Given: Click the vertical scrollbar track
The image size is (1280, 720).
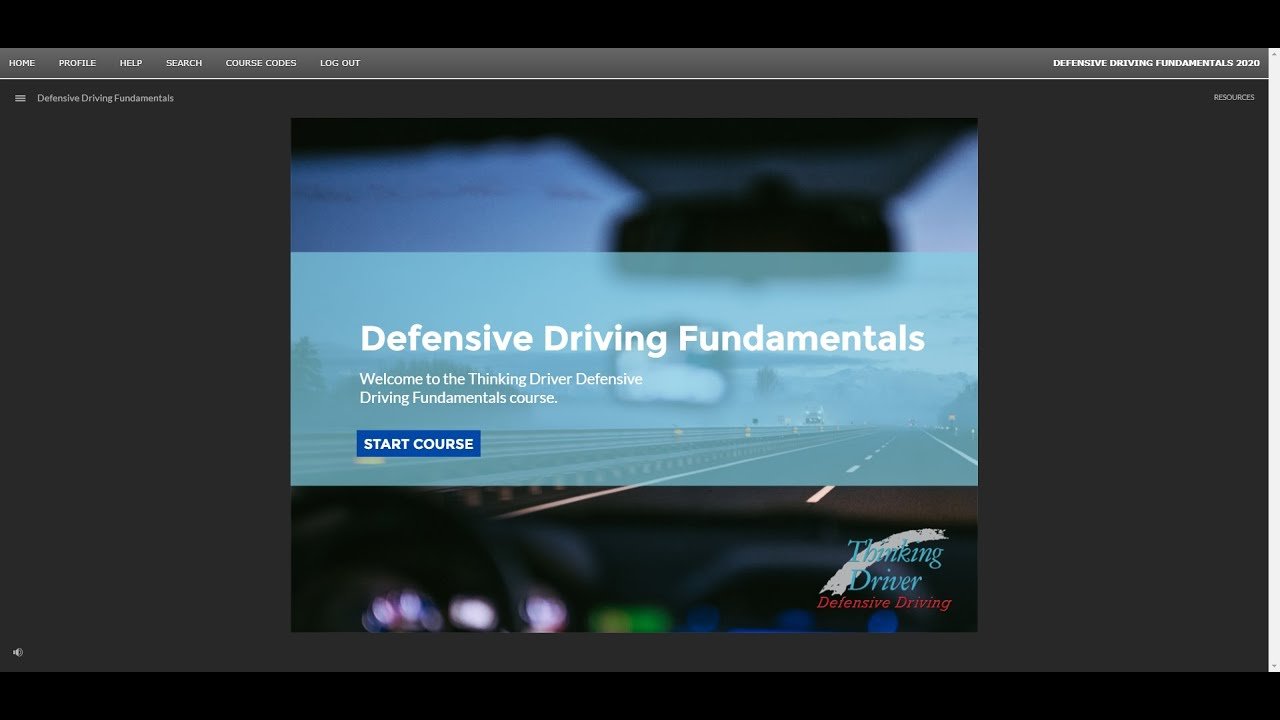Looking at the screenshot, I should [1274, 360].
